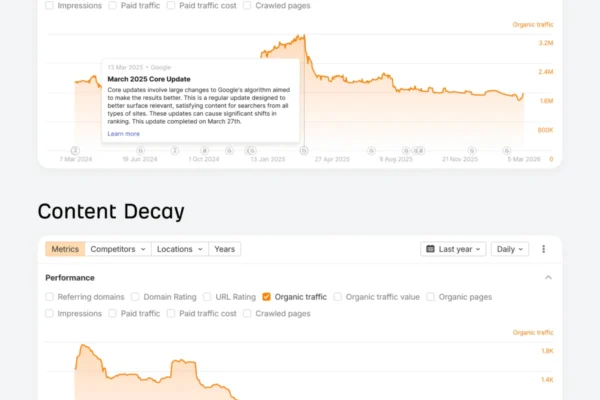Switch to the Metrics tab

coord(65,249)
